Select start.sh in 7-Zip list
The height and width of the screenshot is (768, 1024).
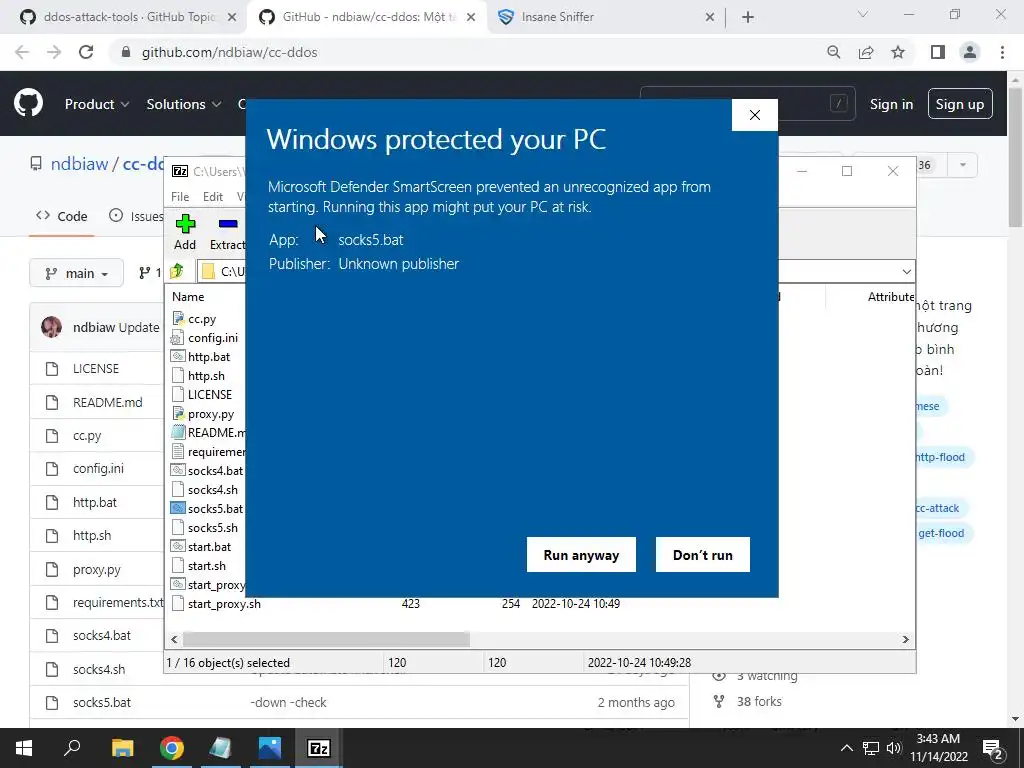point(206,566)
